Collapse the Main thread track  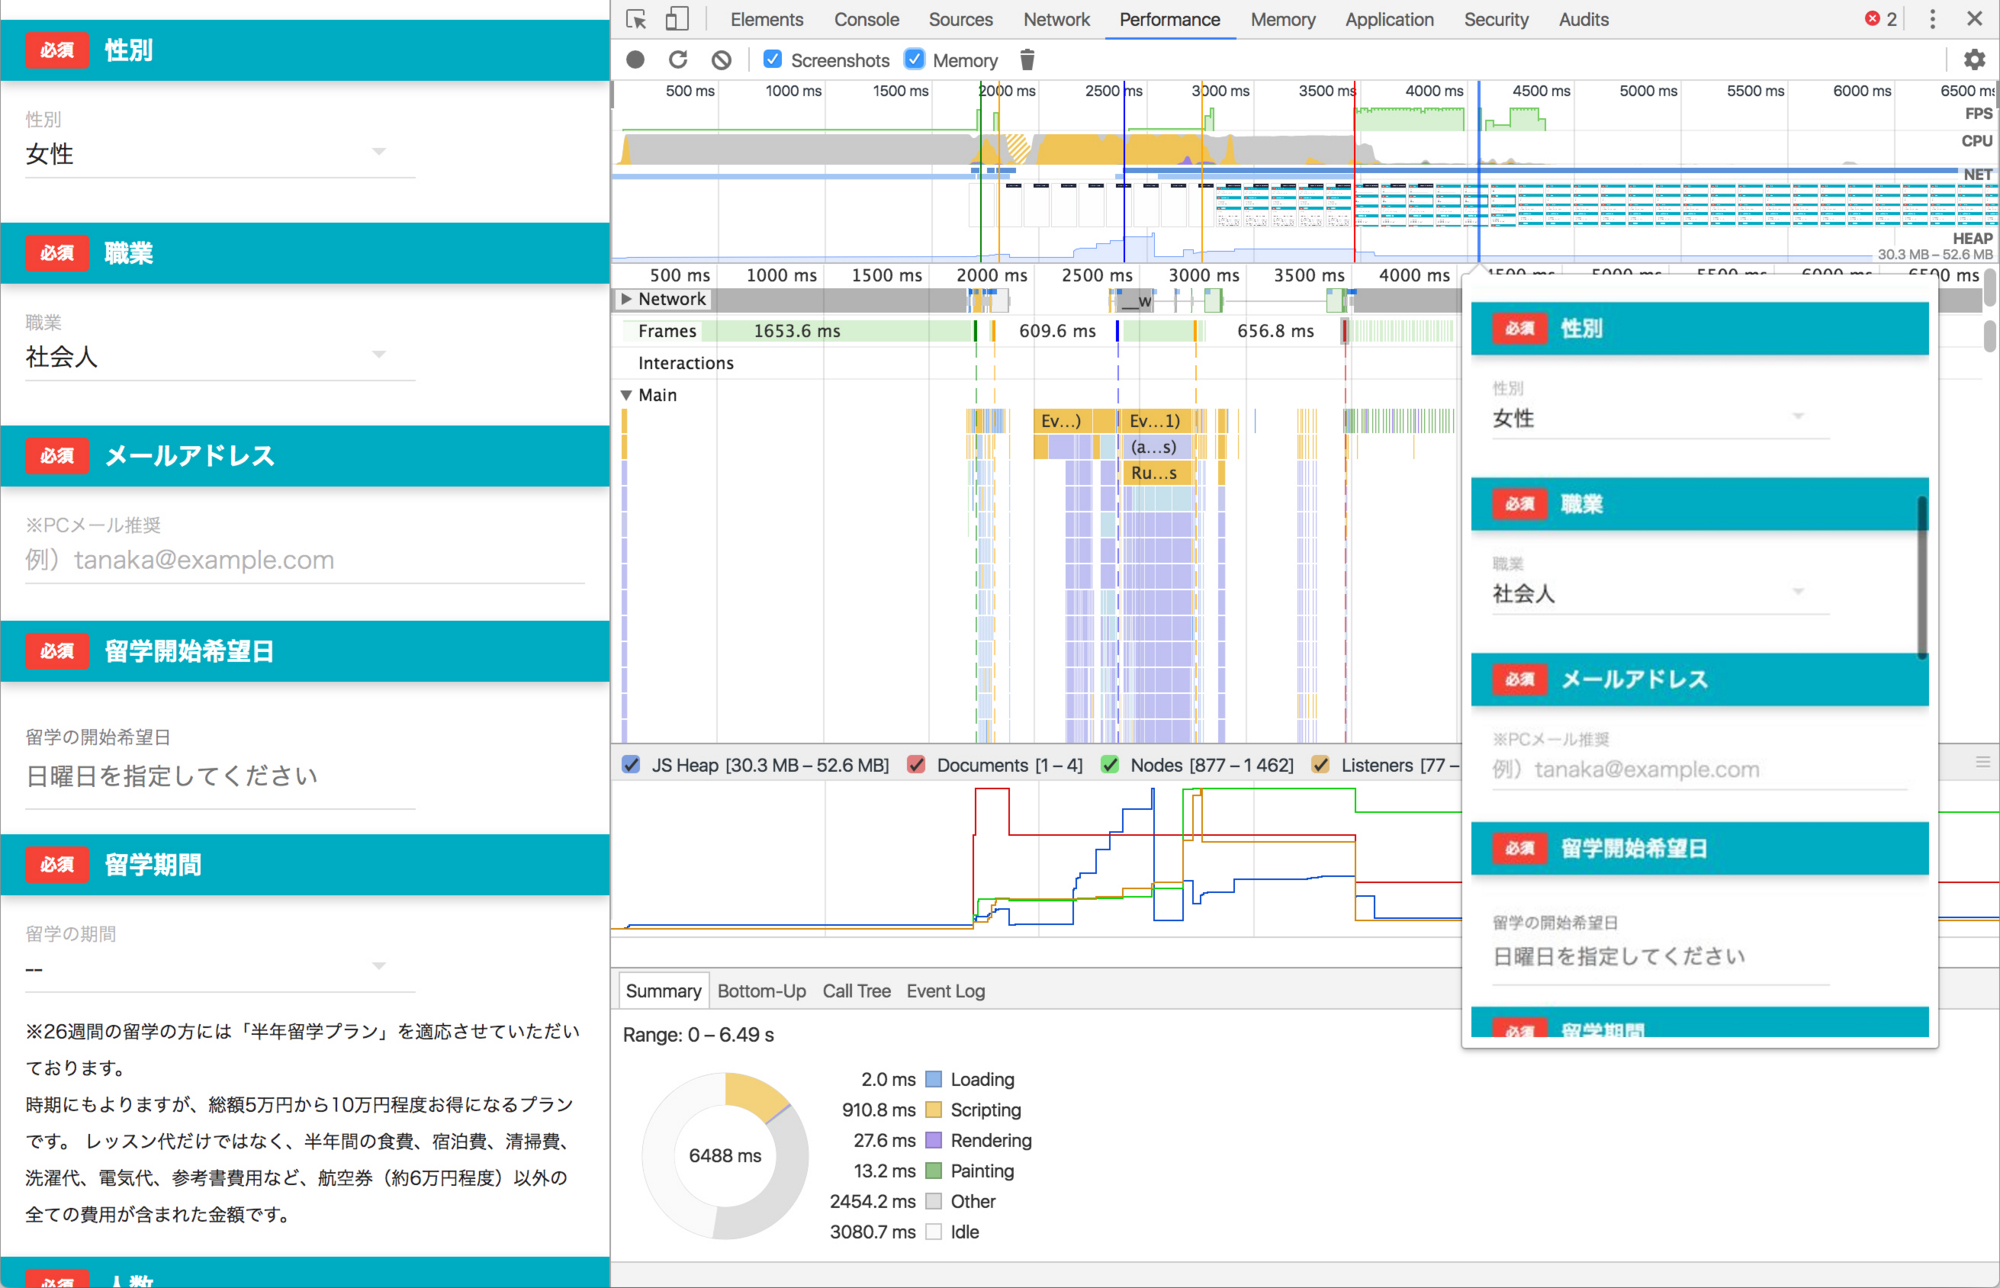coord(626,395)
